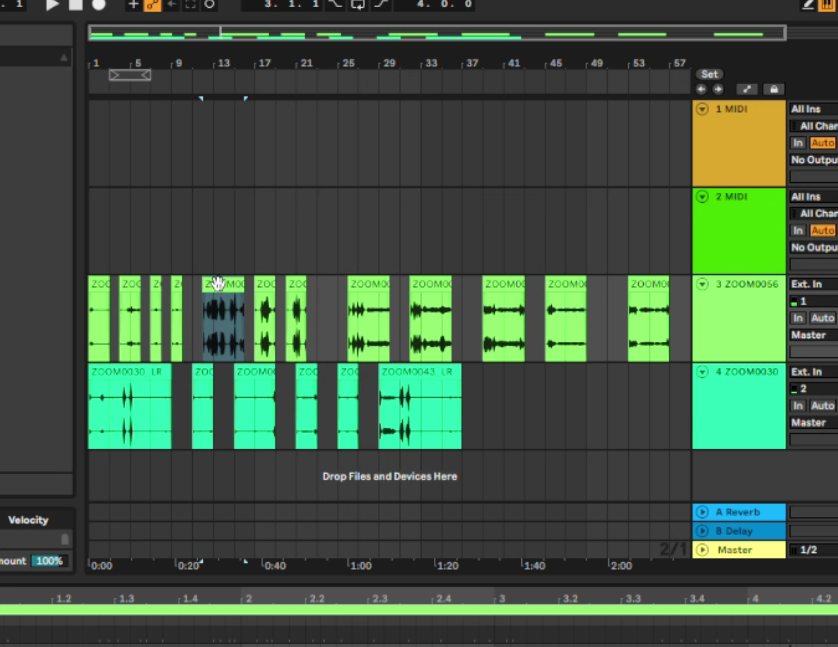Open Ext. In input dropdown on 4 ZOOM0030

812,372
